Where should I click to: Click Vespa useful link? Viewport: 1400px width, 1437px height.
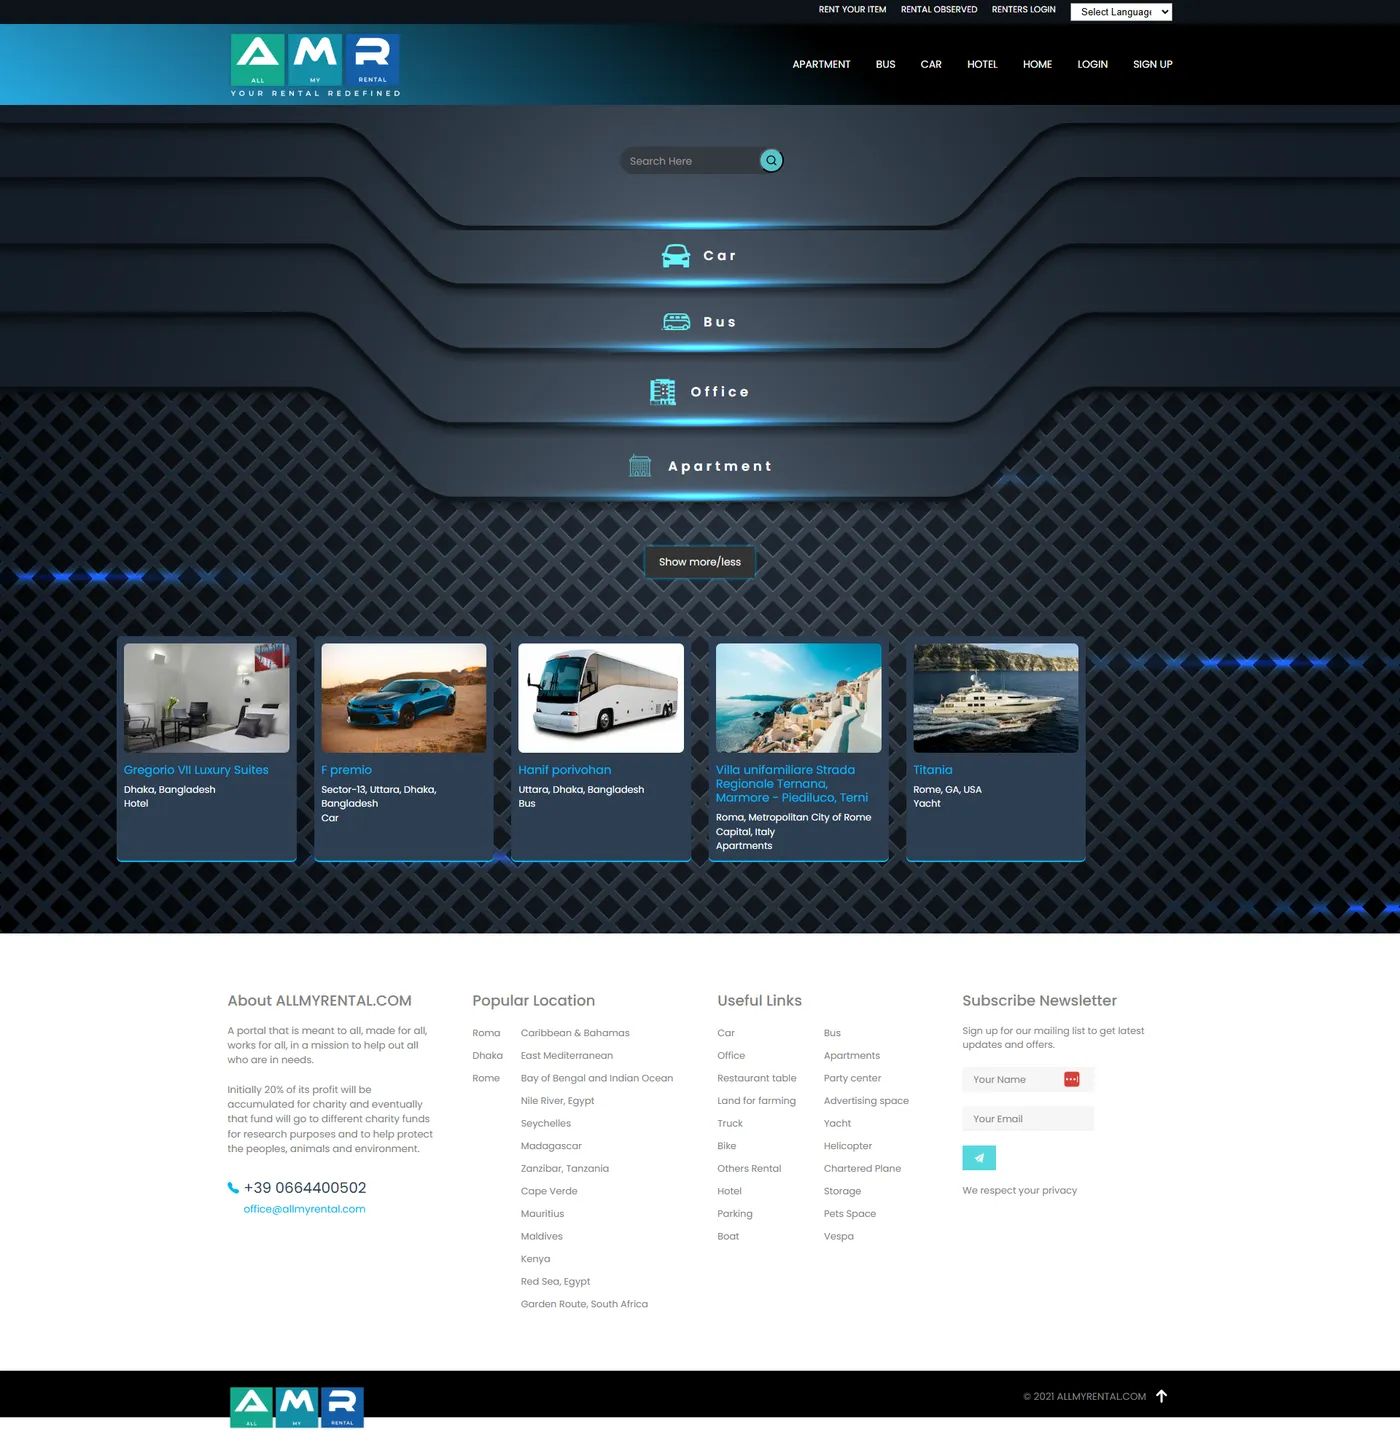(839, 1237)
